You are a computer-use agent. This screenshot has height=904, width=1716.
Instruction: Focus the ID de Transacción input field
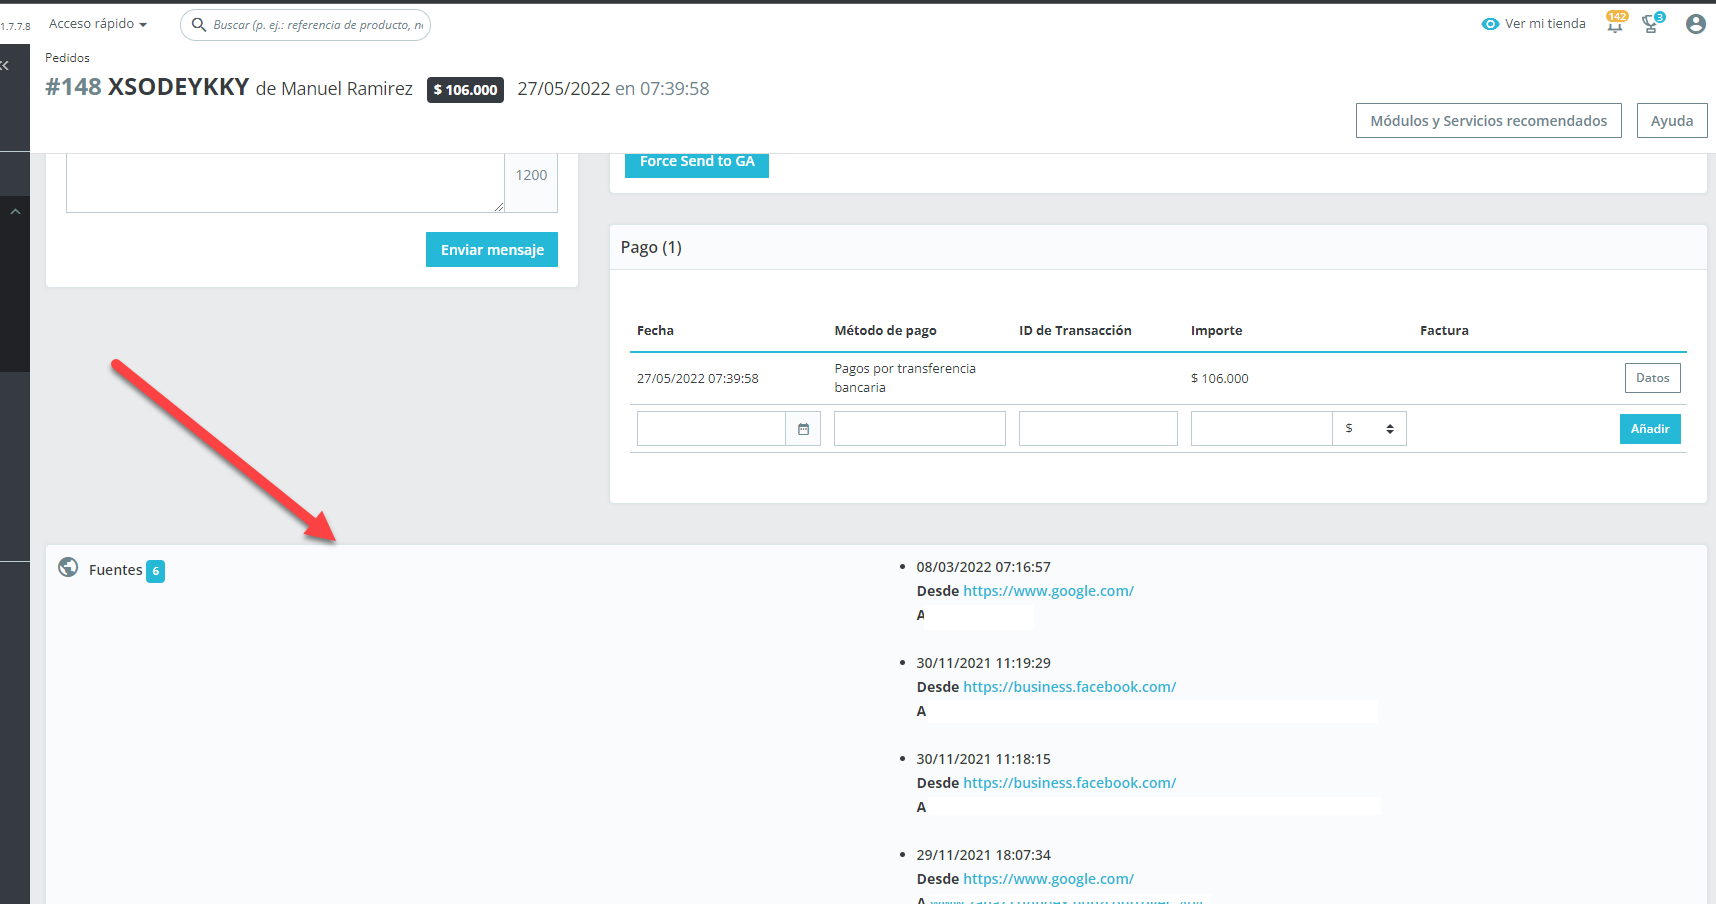pos(1098,429)
